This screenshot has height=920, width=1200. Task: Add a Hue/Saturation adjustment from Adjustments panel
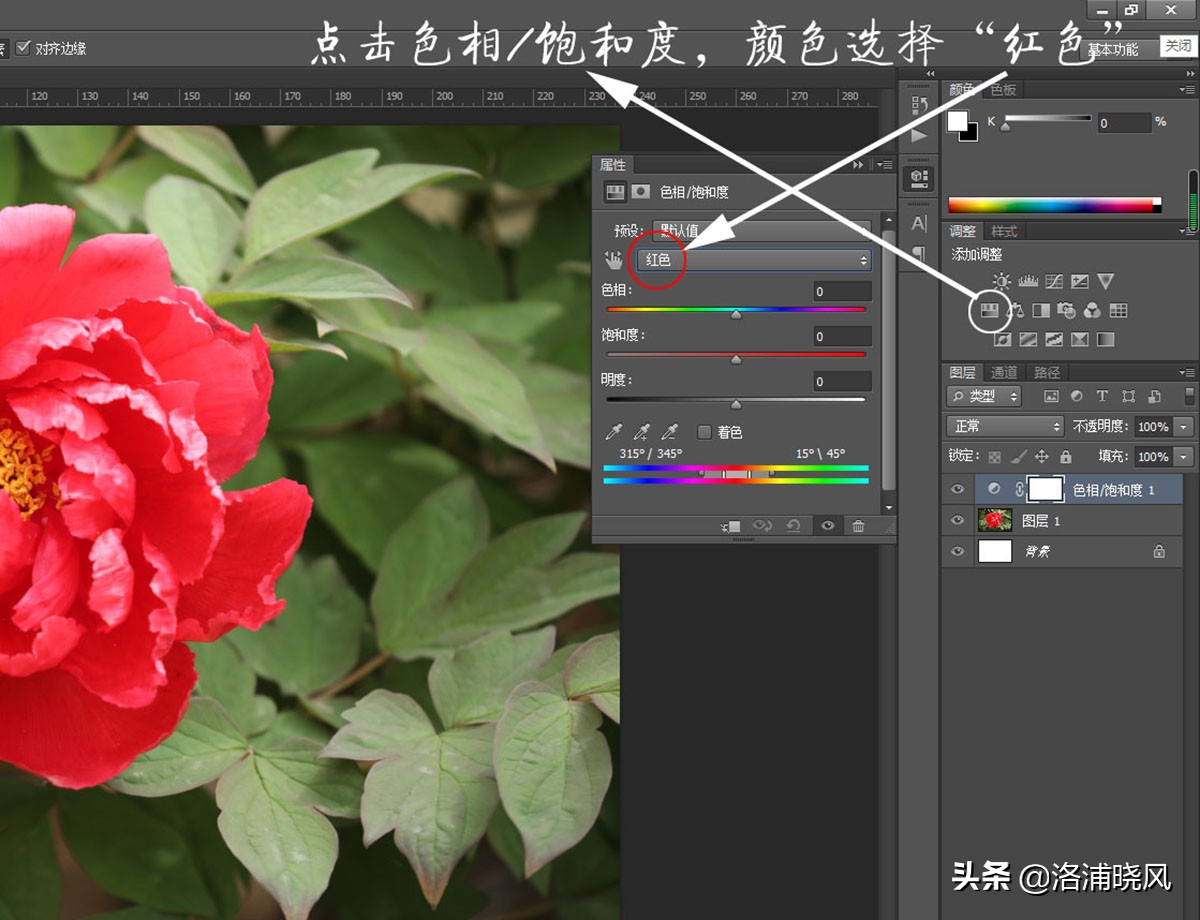tap(990, 310)
